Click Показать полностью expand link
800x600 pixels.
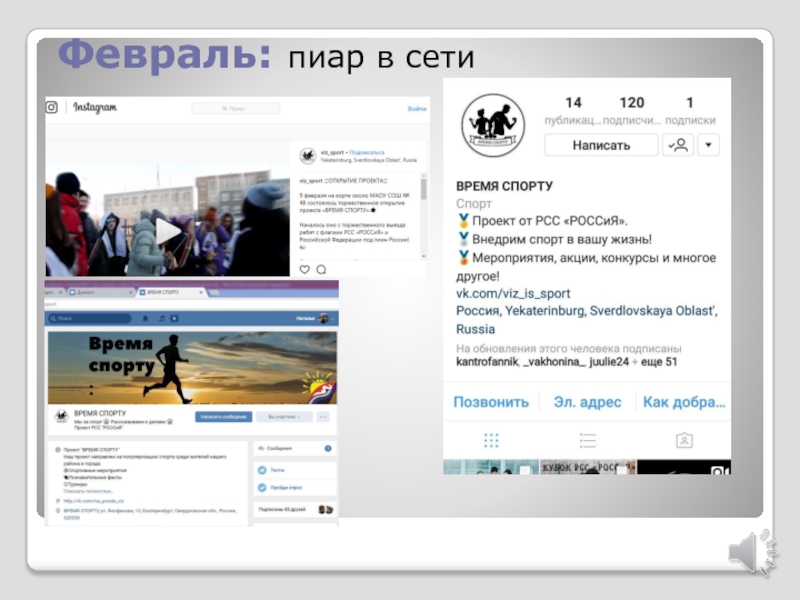point(88,491)
